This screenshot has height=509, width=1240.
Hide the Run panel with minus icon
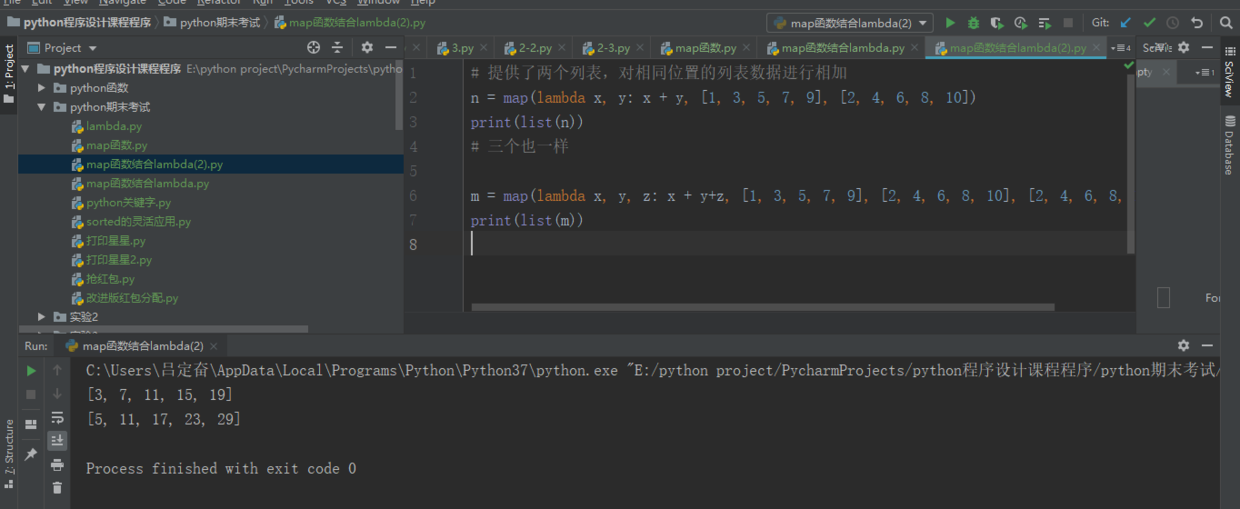coord(1208,345)
